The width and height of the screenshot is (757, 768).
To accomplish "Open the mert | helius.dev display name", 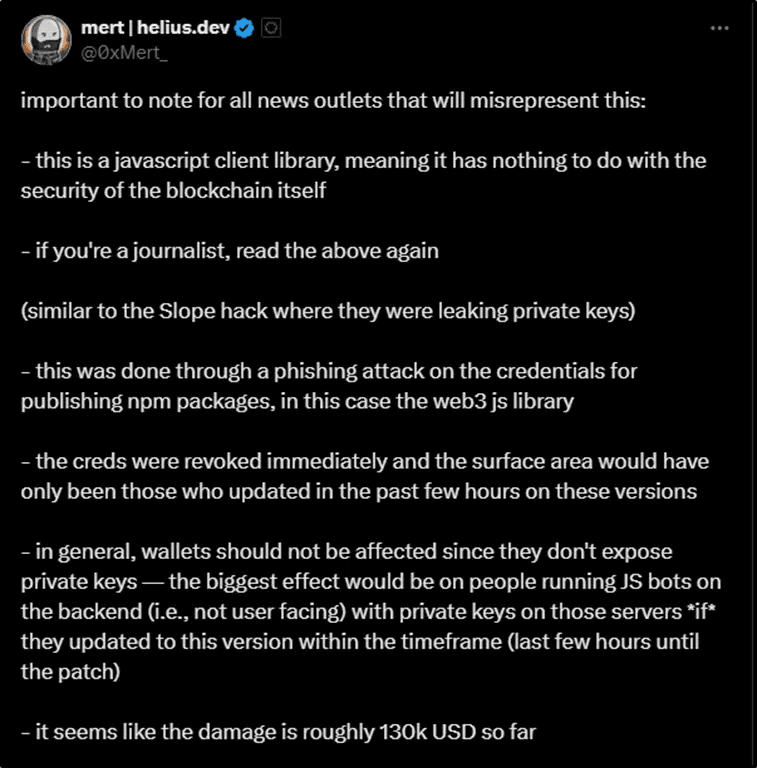I will [155, 28].
